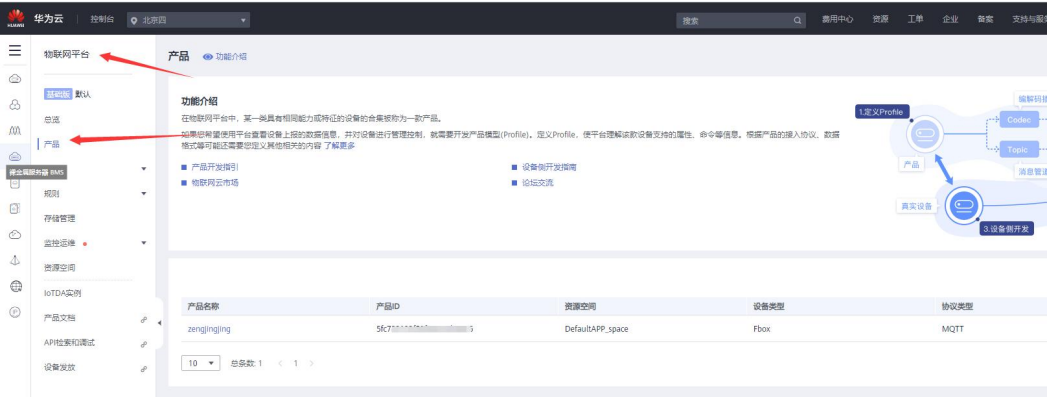The image size is (1050, 397).
Task: Click the magnifier icon in the search box
Action: click(798, 20)
